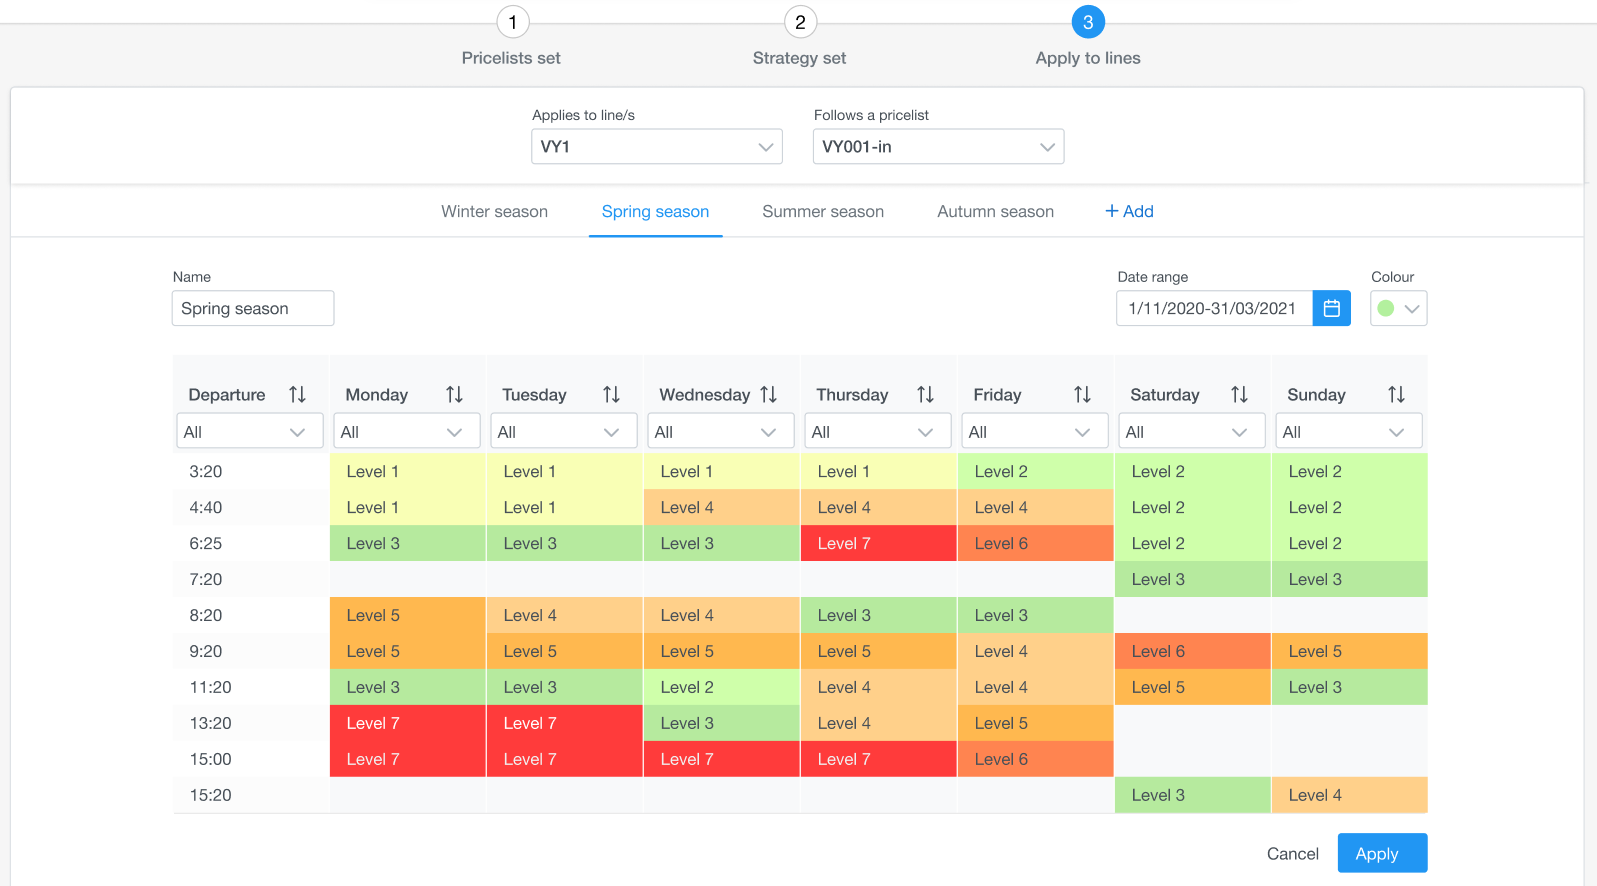Sort by the Wednesday column
The height and width of the screenshot is (886, 1597).
tap(768, 394)
